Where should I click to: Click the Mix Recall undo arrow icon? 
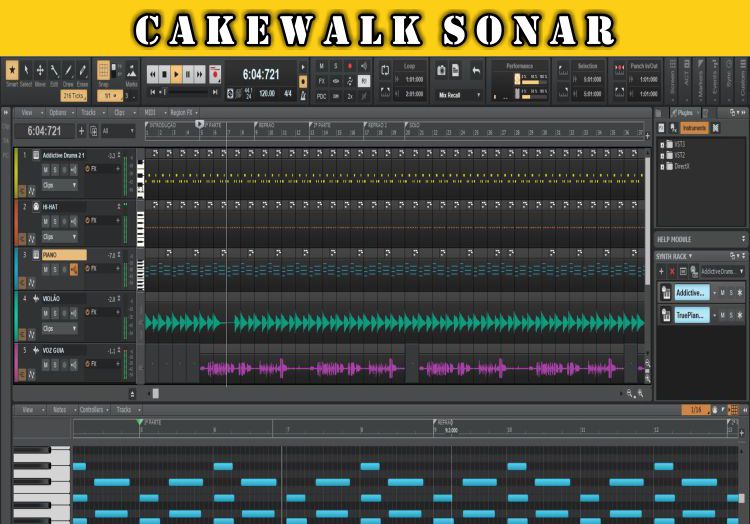pyautogui.click(x=476, y=71)
